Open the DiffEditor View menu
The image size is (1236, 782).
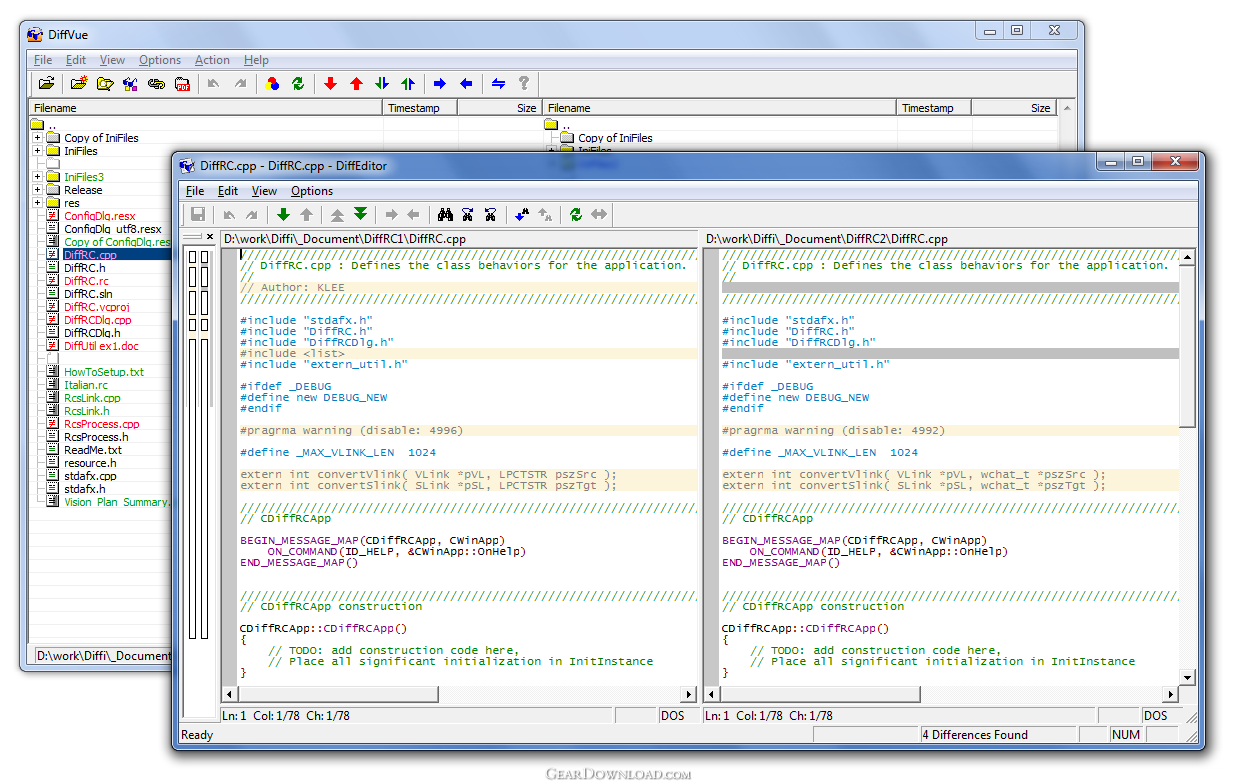click(264, 191)
